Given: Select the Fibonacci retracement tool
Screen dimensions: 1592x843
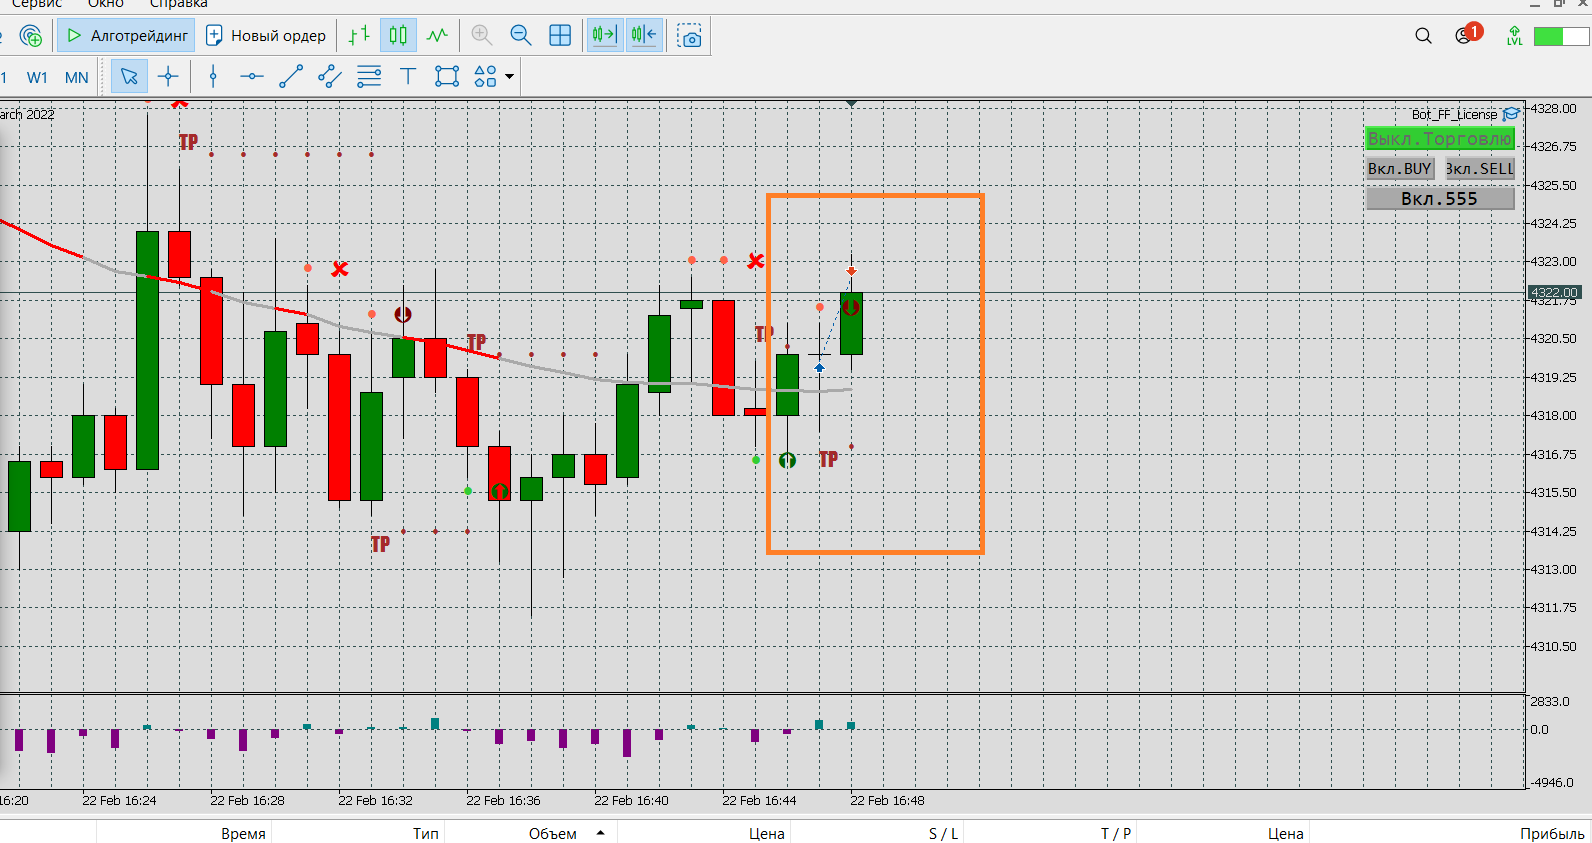Looking at the screenshot, I should 369,77.
